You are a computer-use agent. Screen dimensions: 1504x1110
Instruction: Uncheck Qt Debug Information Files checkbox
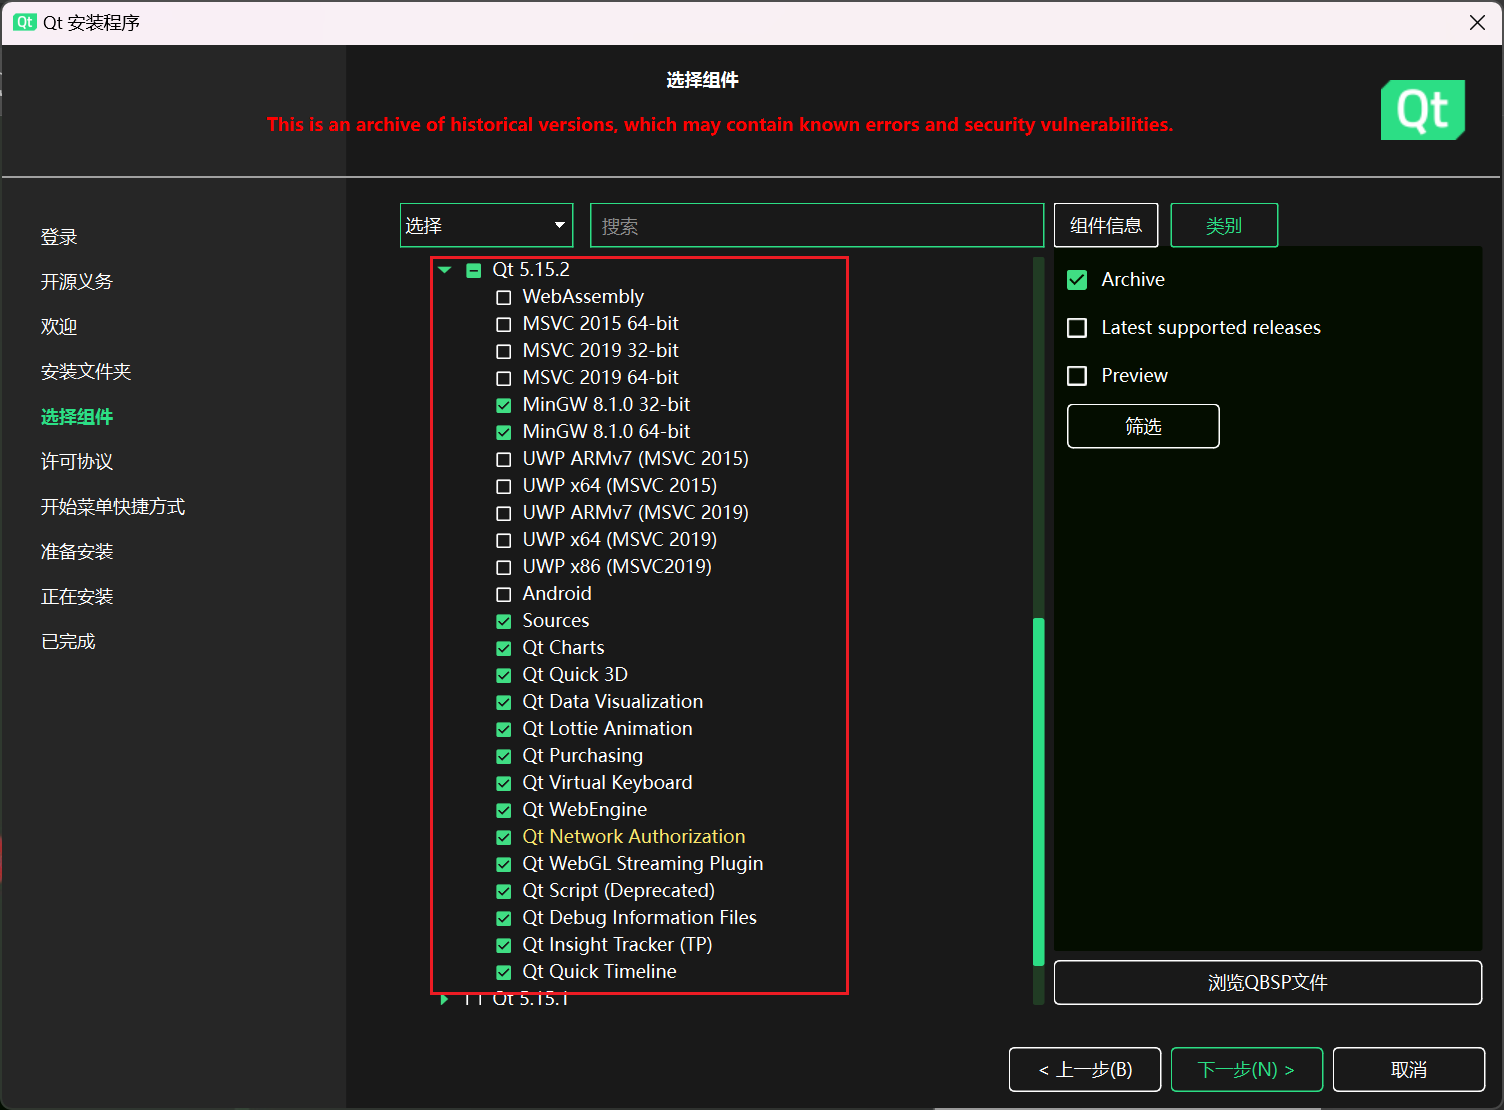(504, 918)
